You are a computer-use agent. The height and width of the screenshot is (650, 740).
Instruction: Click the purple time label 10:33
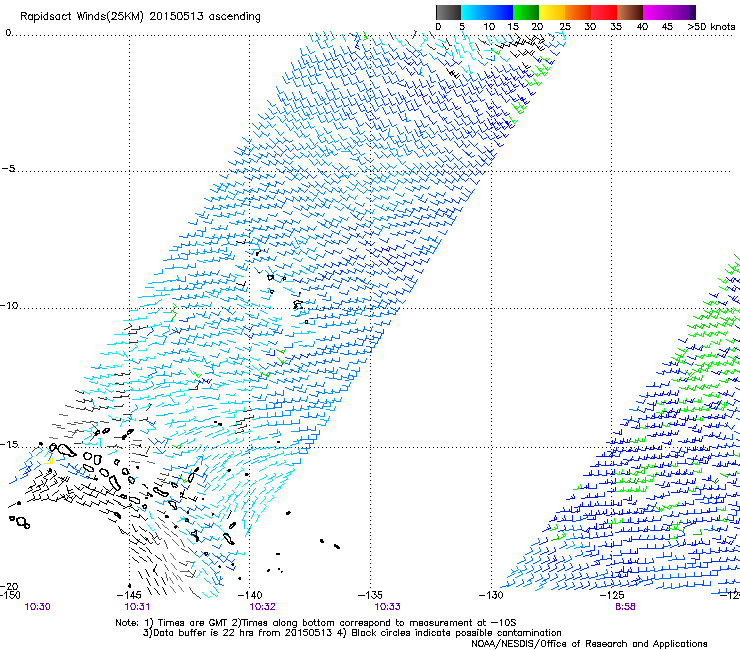pyautogui.click(x=387, y=607)
